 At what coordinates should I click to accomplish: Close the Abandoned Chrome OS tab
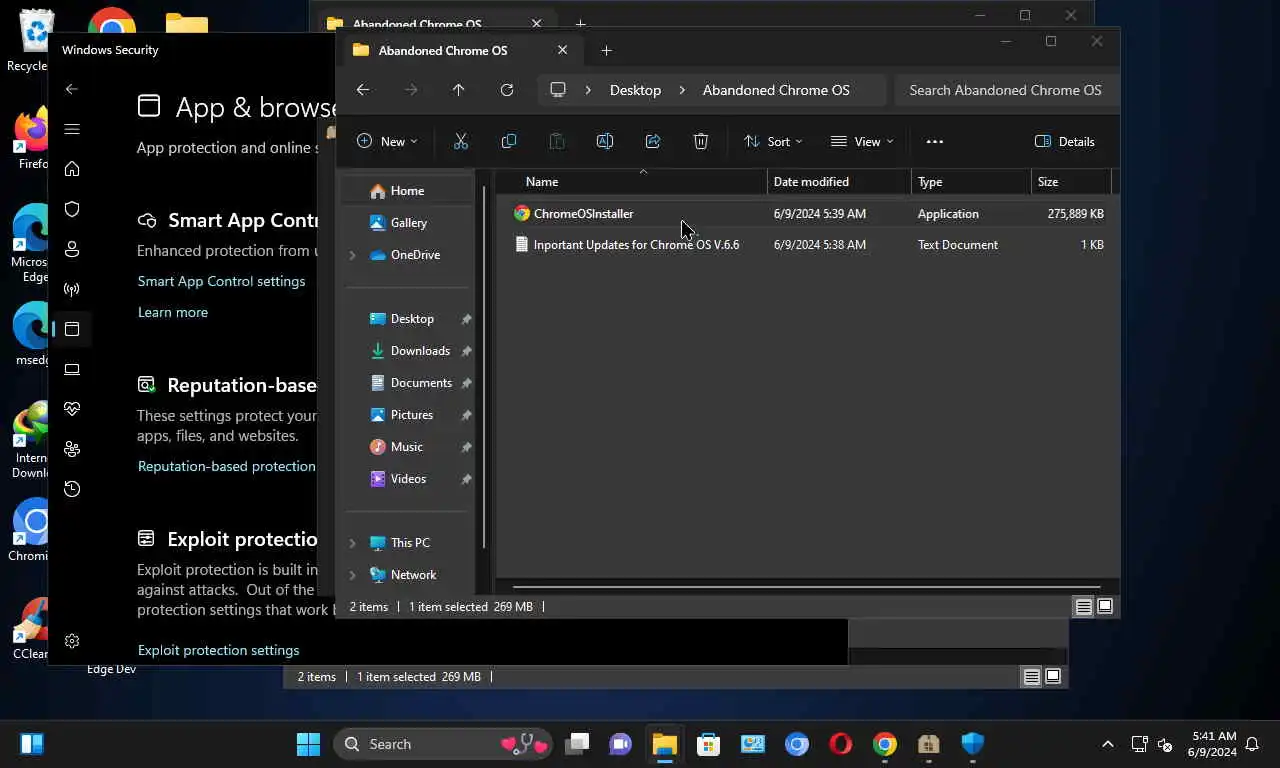click(562, 50)
